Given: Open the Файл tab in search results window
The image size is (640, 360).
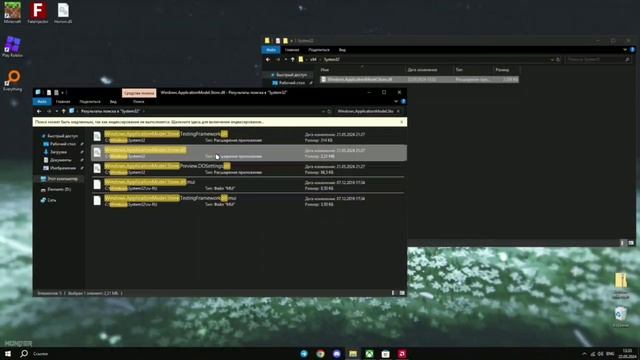Looking at the screenshot, I should tap(42, 102).
